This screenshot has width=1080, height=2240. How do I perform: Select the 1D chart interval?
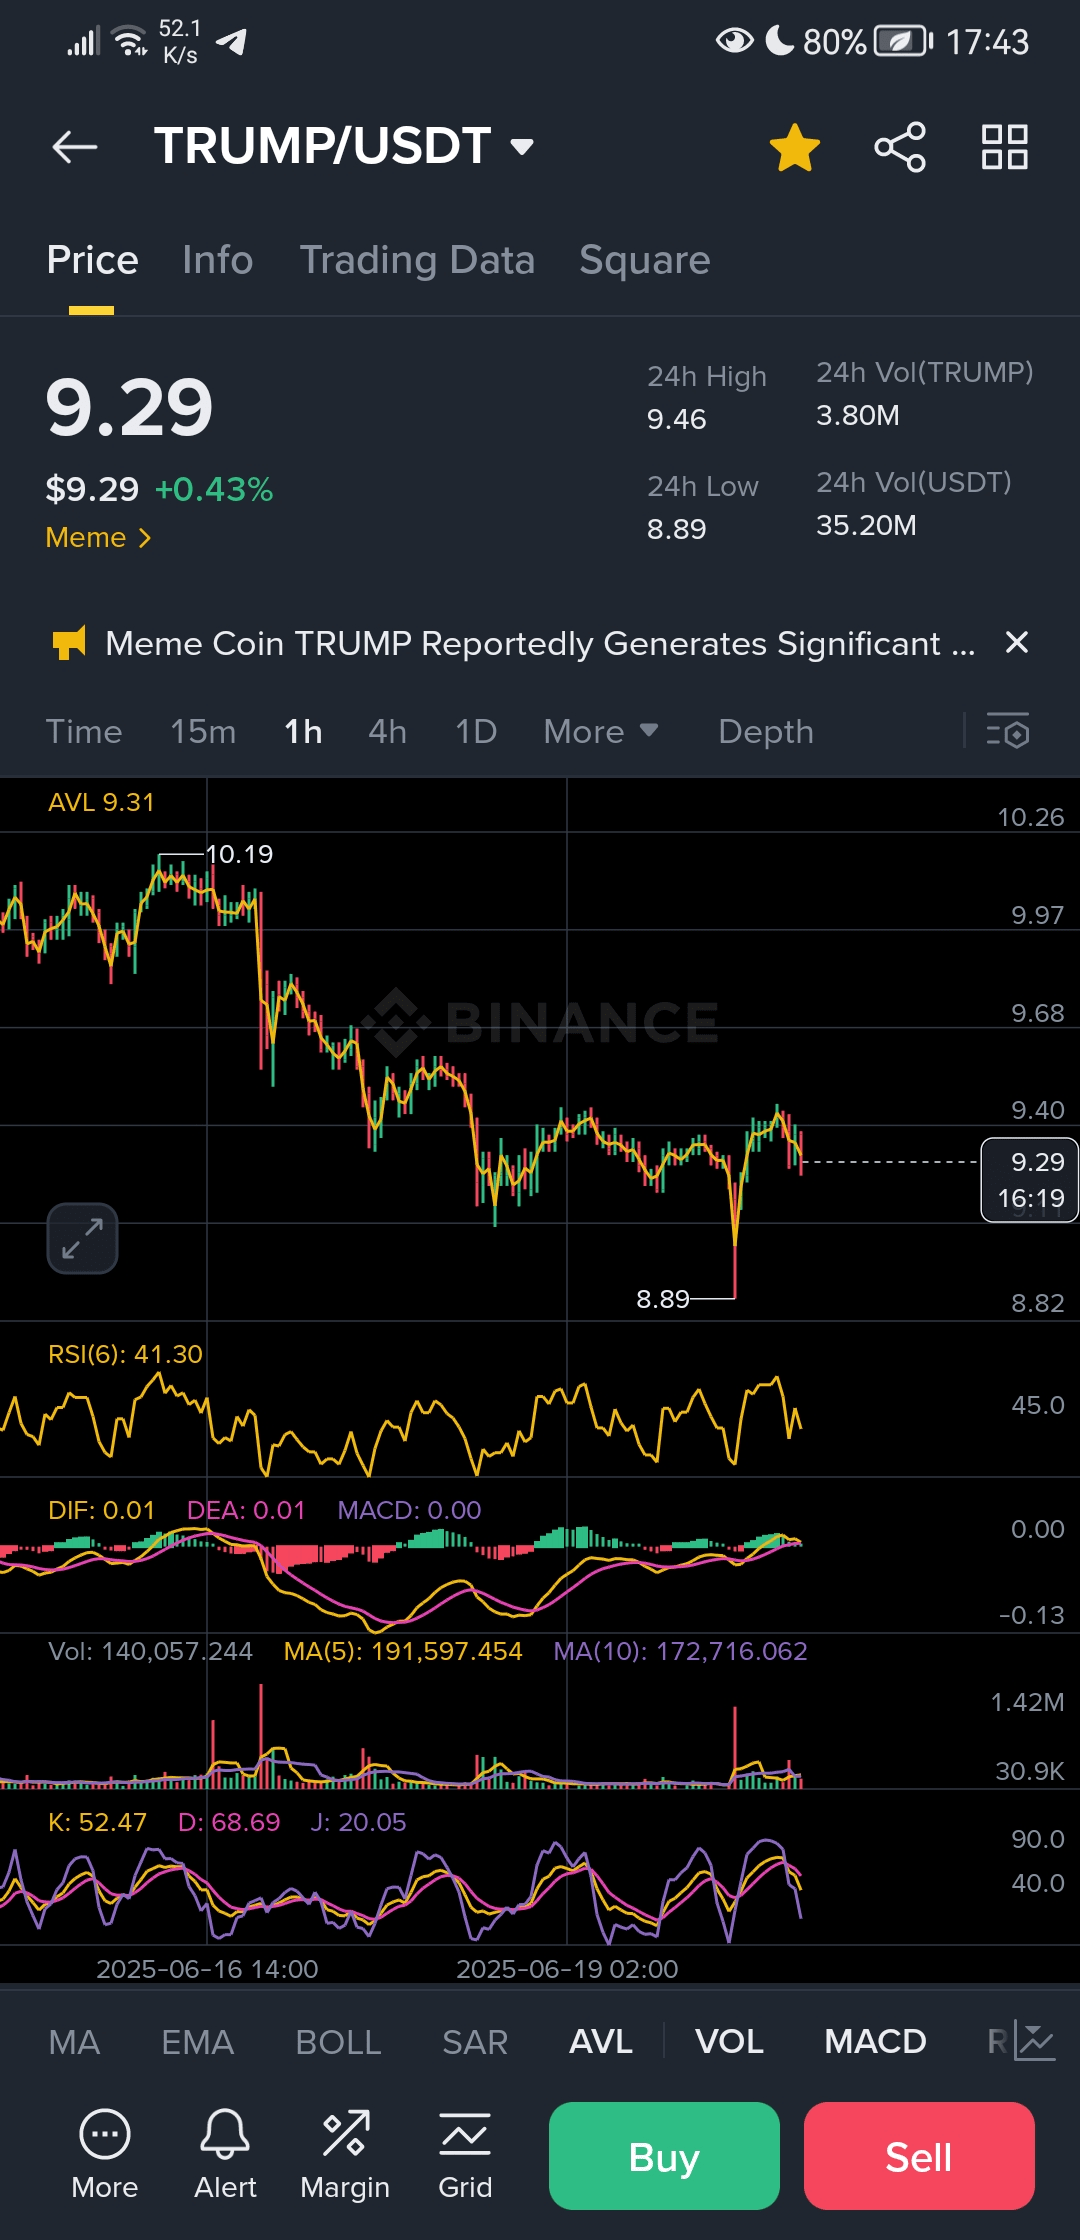[x=476, y=732]
